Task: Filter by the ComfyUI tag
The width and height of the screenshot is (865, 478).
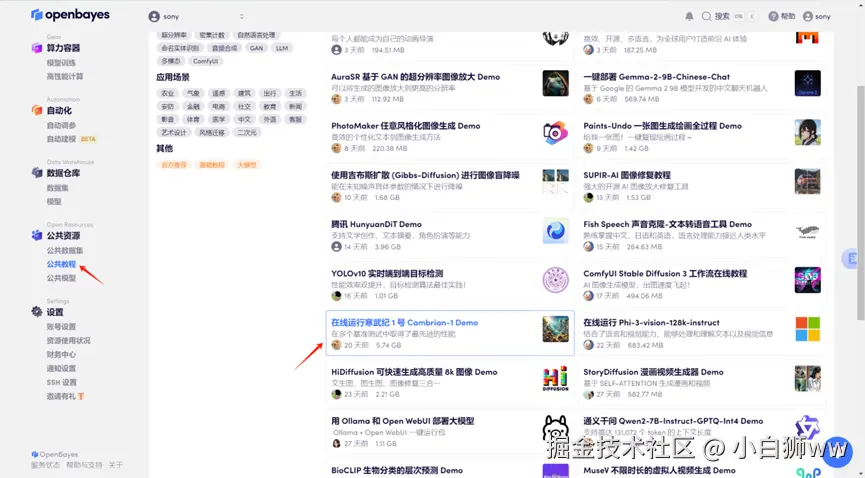Action: pos(206,61)
